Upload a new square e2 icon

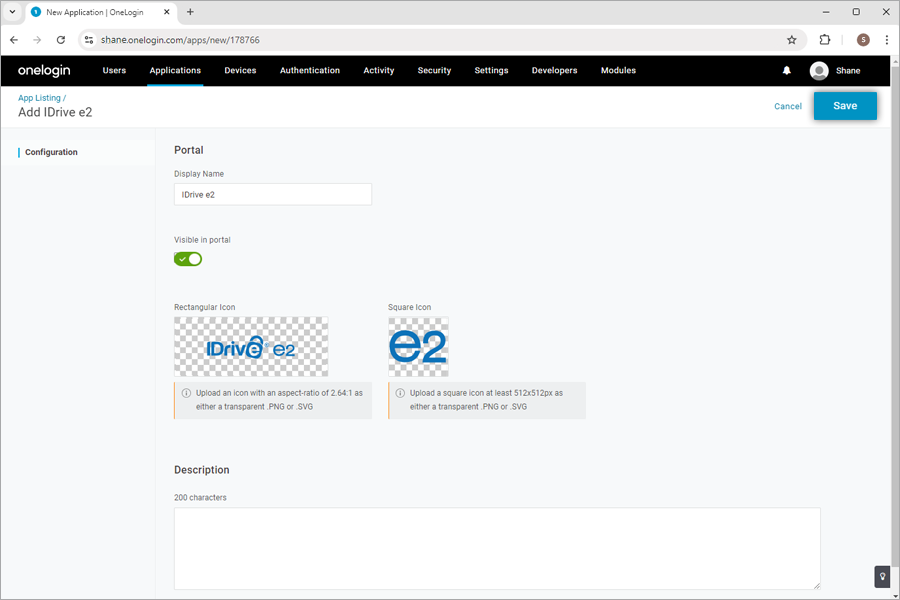pos(418,347)
